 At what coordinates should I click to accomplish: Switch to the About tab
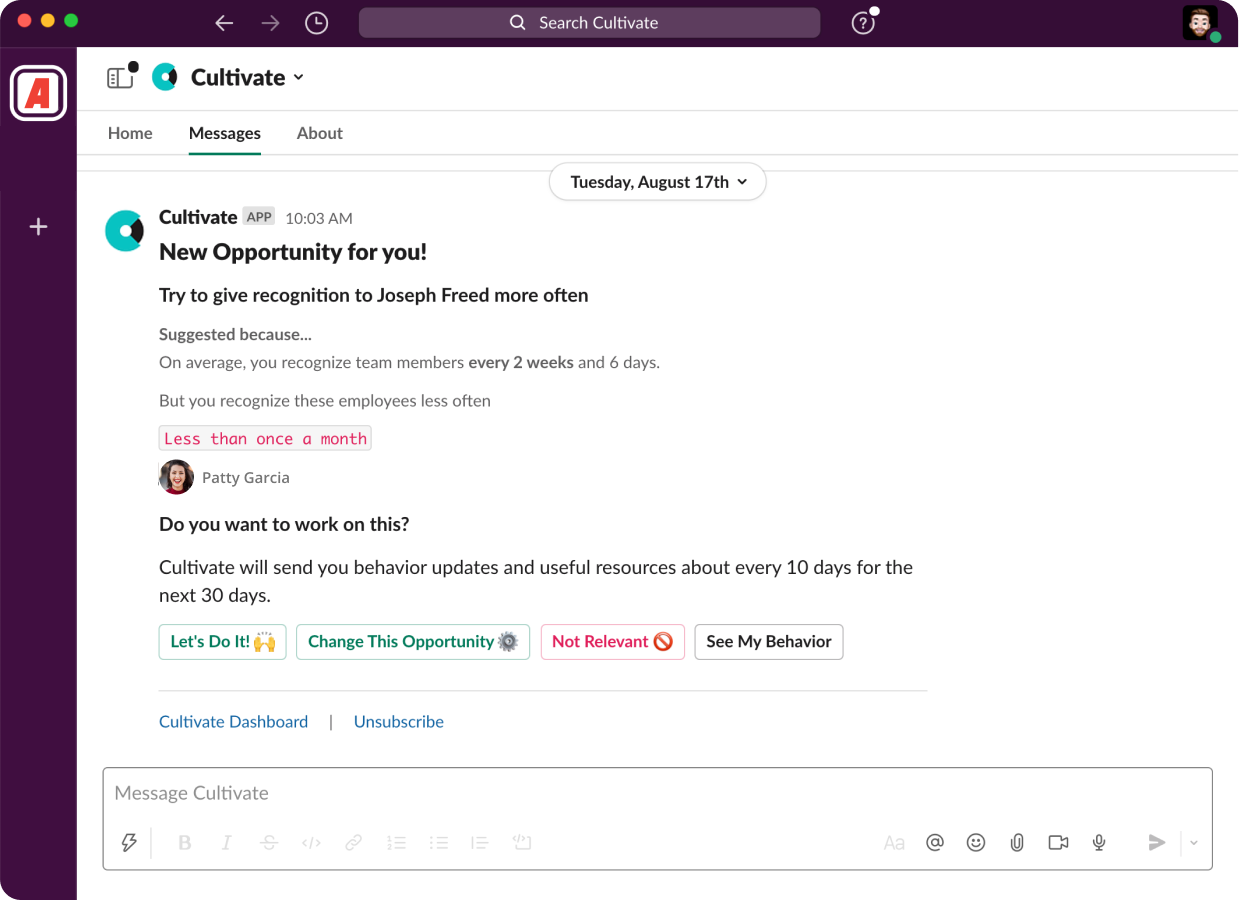(319, 133)
